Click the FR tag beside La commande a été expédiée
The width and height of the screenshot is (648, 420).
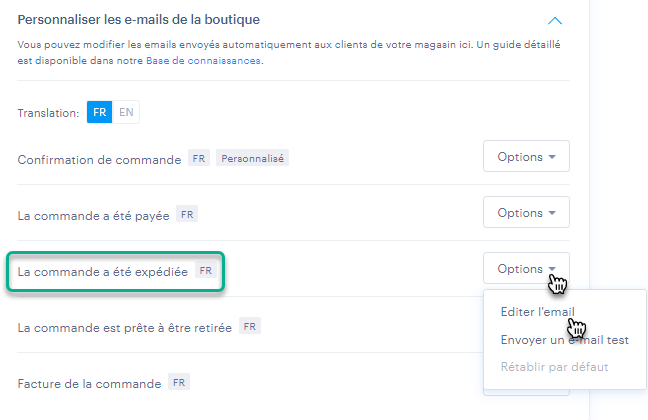tap(205, 270)
